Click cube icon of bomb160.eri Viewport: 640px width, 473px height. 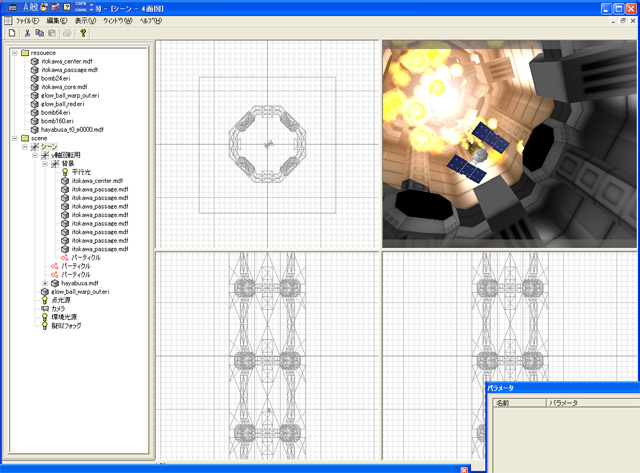tap(35, 121)
